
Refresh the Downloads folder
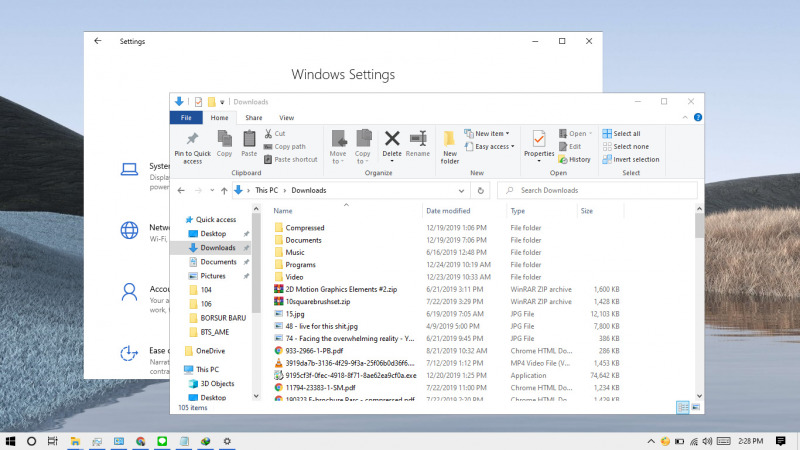pos(480,190)
